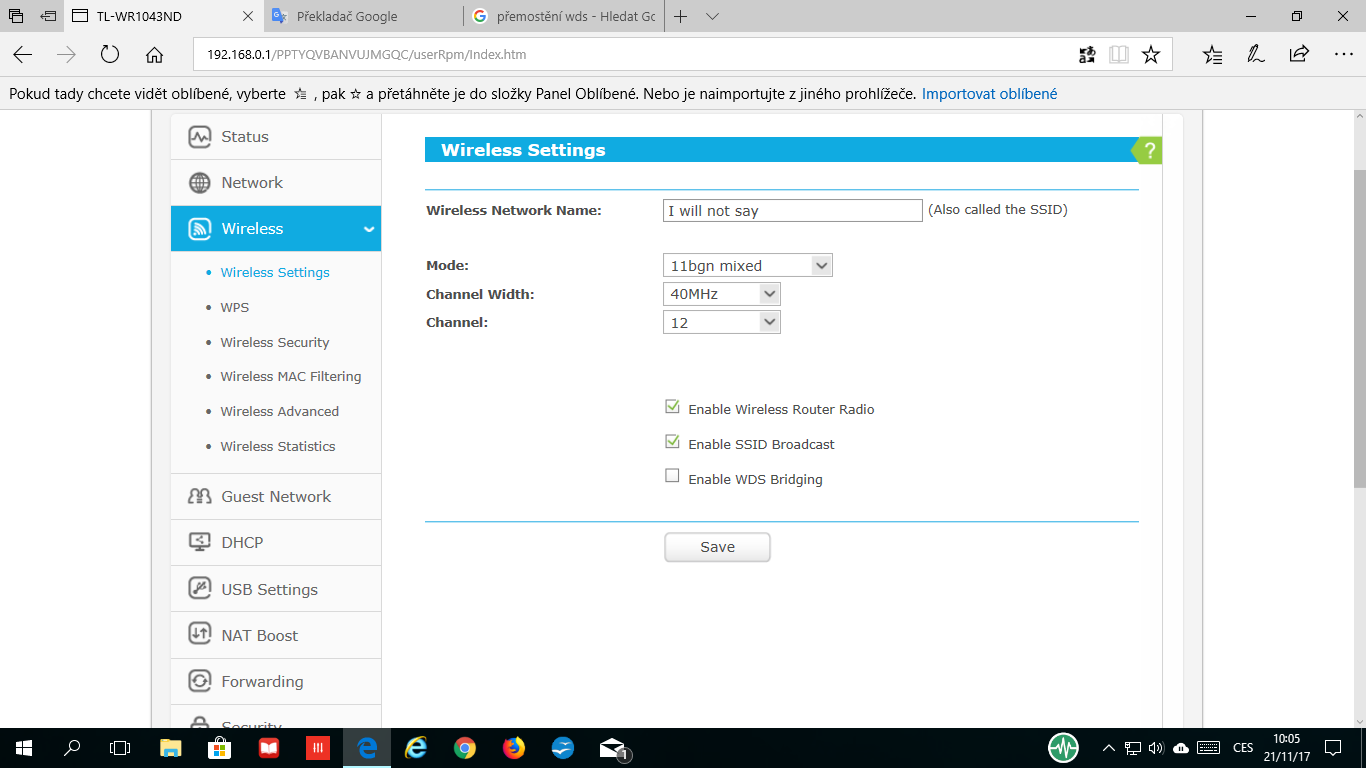This screenshot has height=768, width=1366.
Task: Open the Channel Width dropdown
Action: tap(722, 294)
